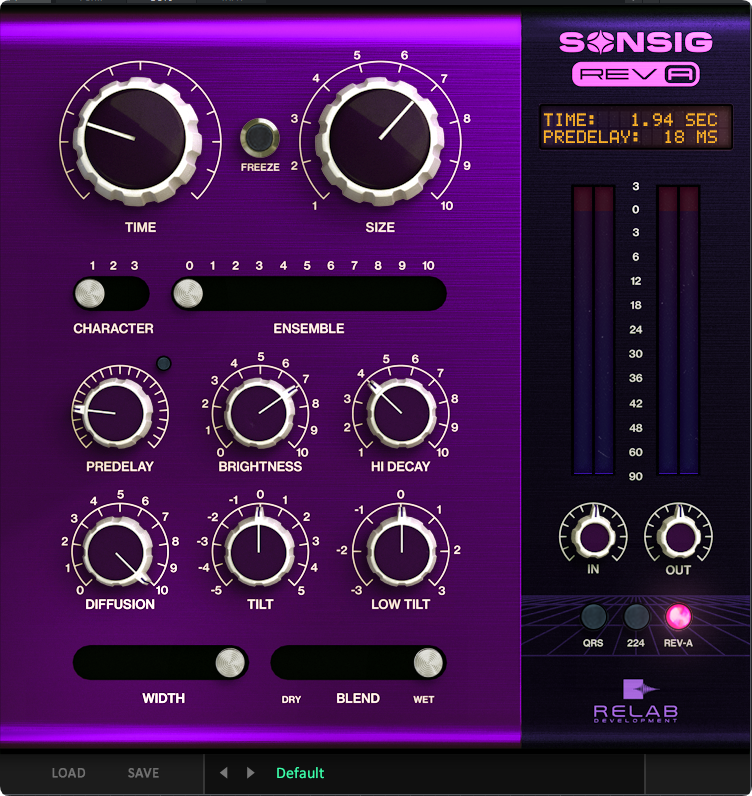752x796 pixels.
Task: Click the LOAD preset button
Action: (x=69, y=773)
